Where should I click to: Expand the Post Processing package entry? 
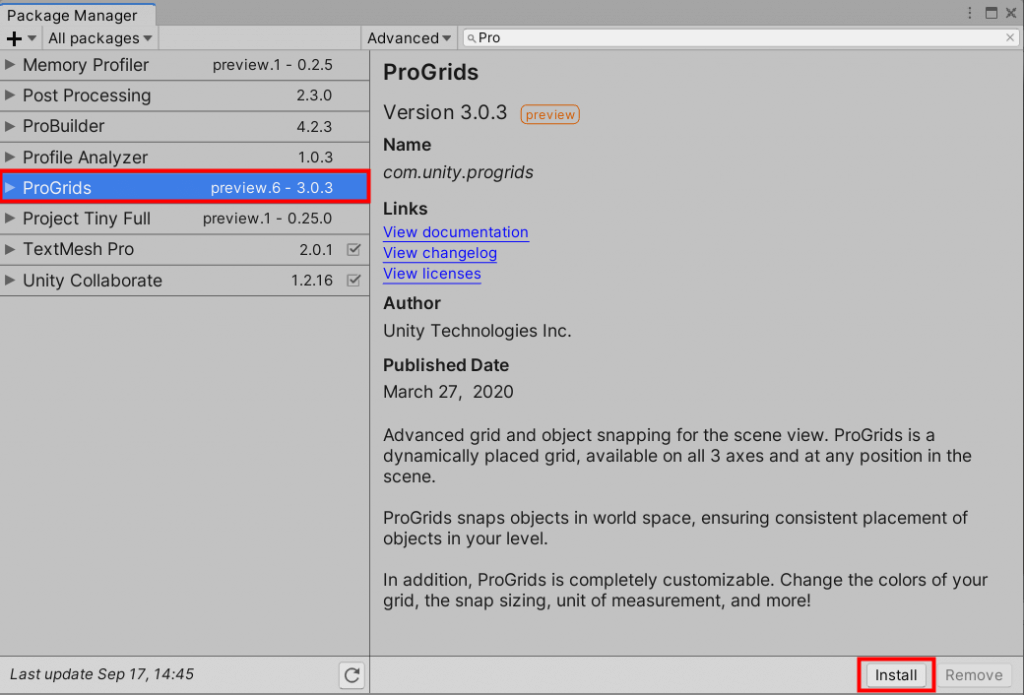click(9, 96)
